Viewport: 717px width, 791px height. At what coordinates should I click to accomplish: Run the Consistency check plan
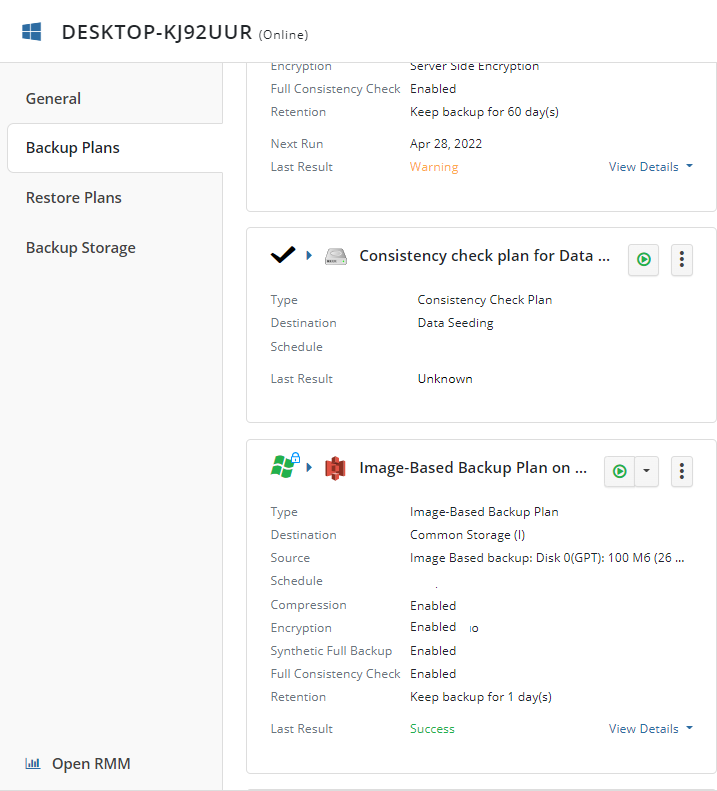[x=643, y=260]
